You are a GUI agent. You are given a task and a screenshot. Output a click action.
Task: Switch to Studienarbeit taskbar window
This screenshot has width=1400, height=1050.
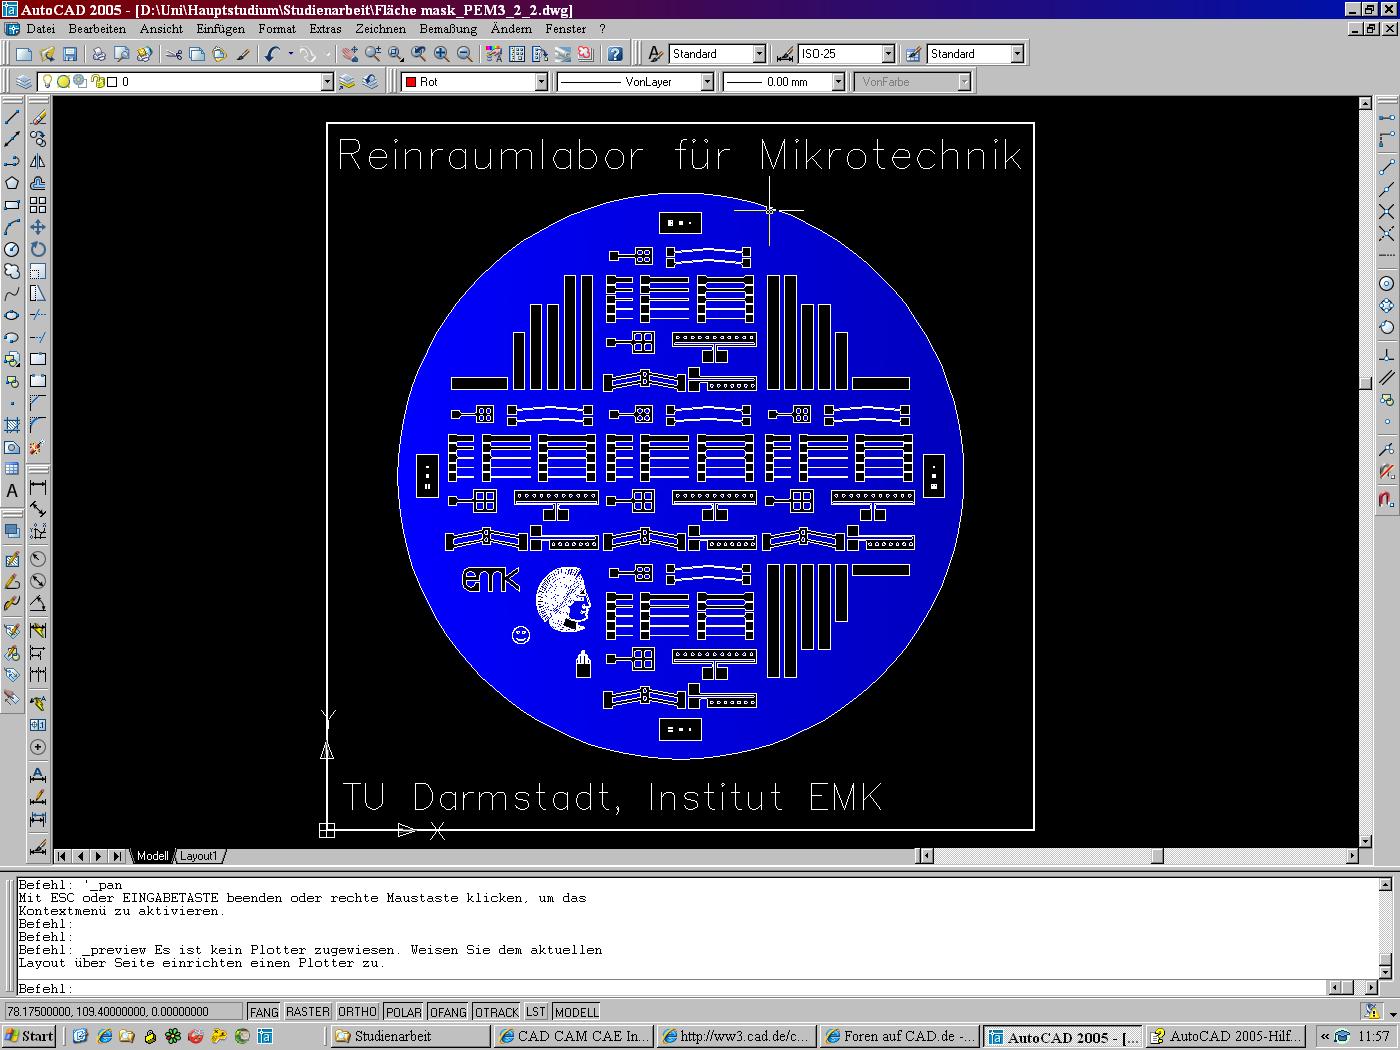pos(411,1036)
